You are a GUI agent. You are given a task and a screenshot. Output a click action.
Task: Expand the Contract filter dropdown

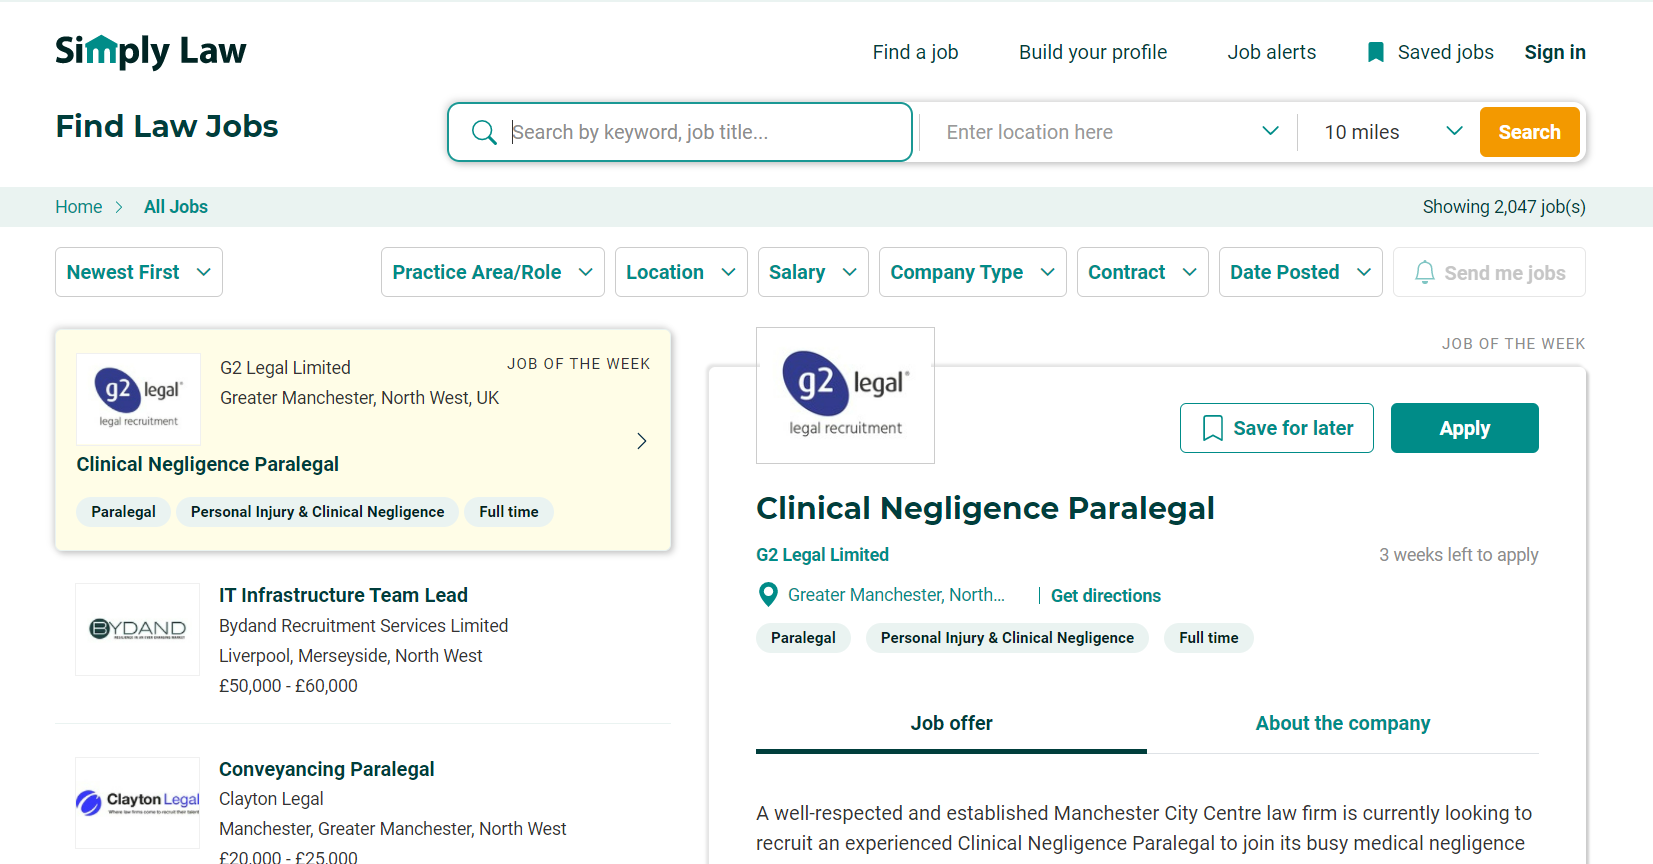click(1142, 272)
